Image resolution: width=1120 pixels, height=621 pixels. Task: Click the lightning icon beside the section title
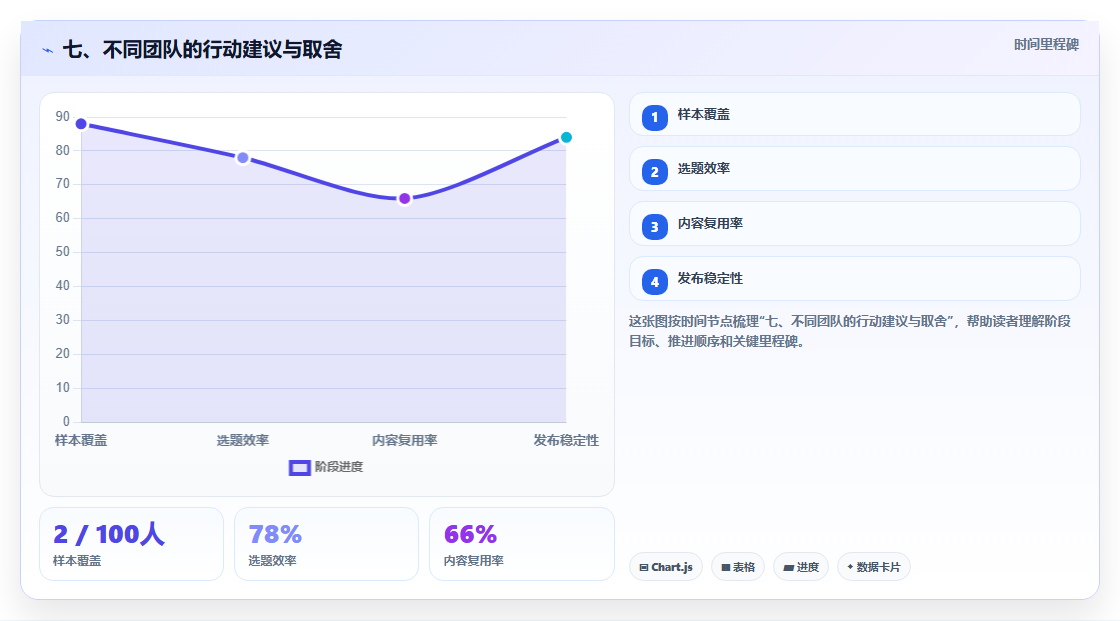(x=48, y=50)
